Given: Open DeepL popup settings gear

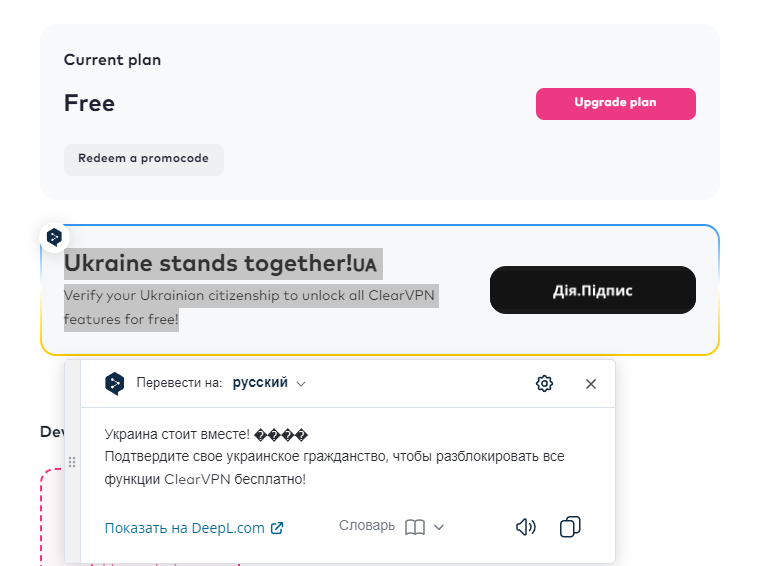Looking at the screenshot, I should click(544, 383).
